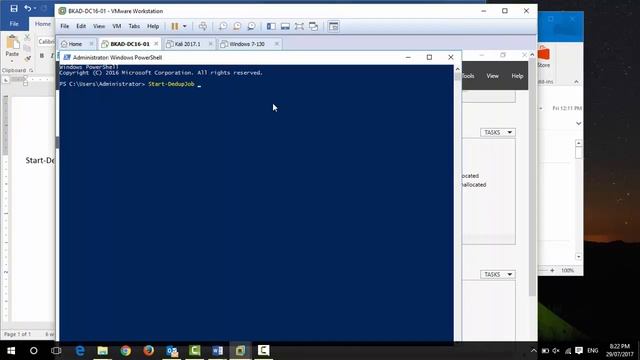
Task: Suspend the VM with the pause icon
Action: tap(175, 27)
